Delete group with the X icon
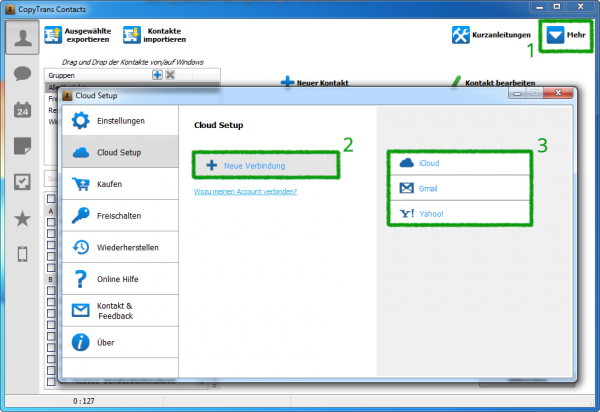The image size is (600, 412). 170,75
